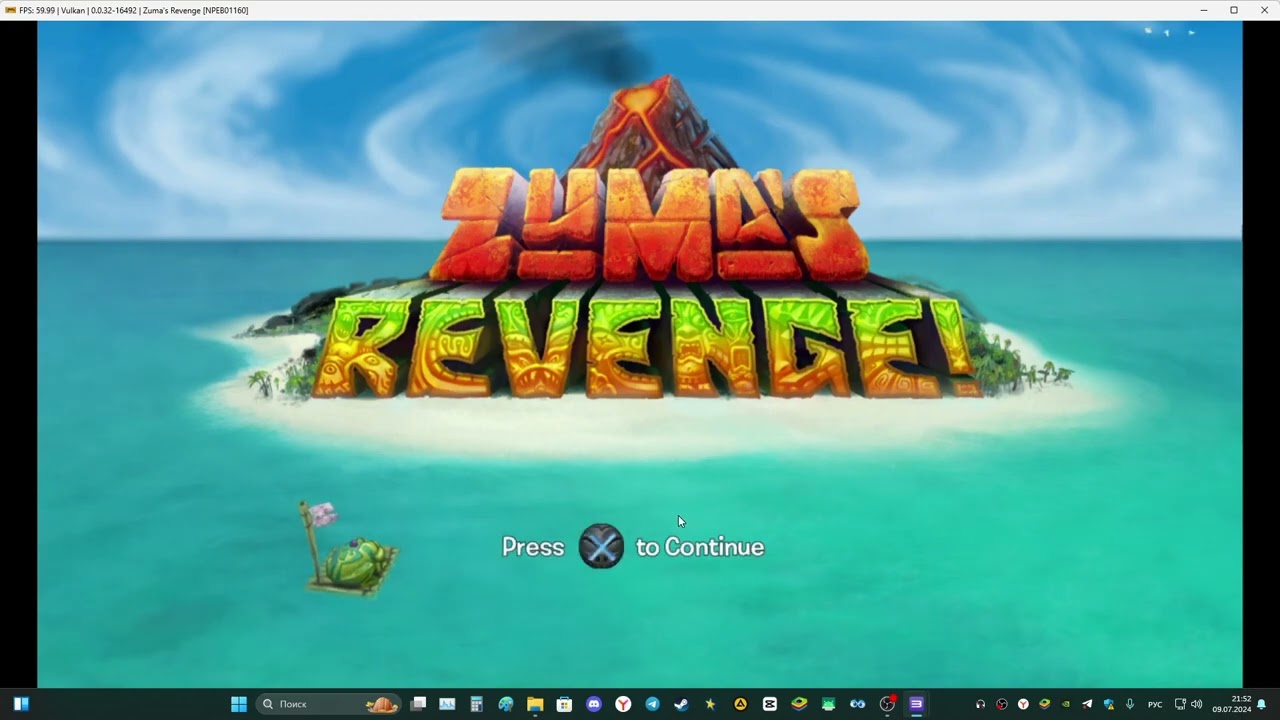Image resolution: width=1280 pixels, height=720 pixels.
Task: Maximize the RPCS3 game window
Action: [x=1234, y=10]
